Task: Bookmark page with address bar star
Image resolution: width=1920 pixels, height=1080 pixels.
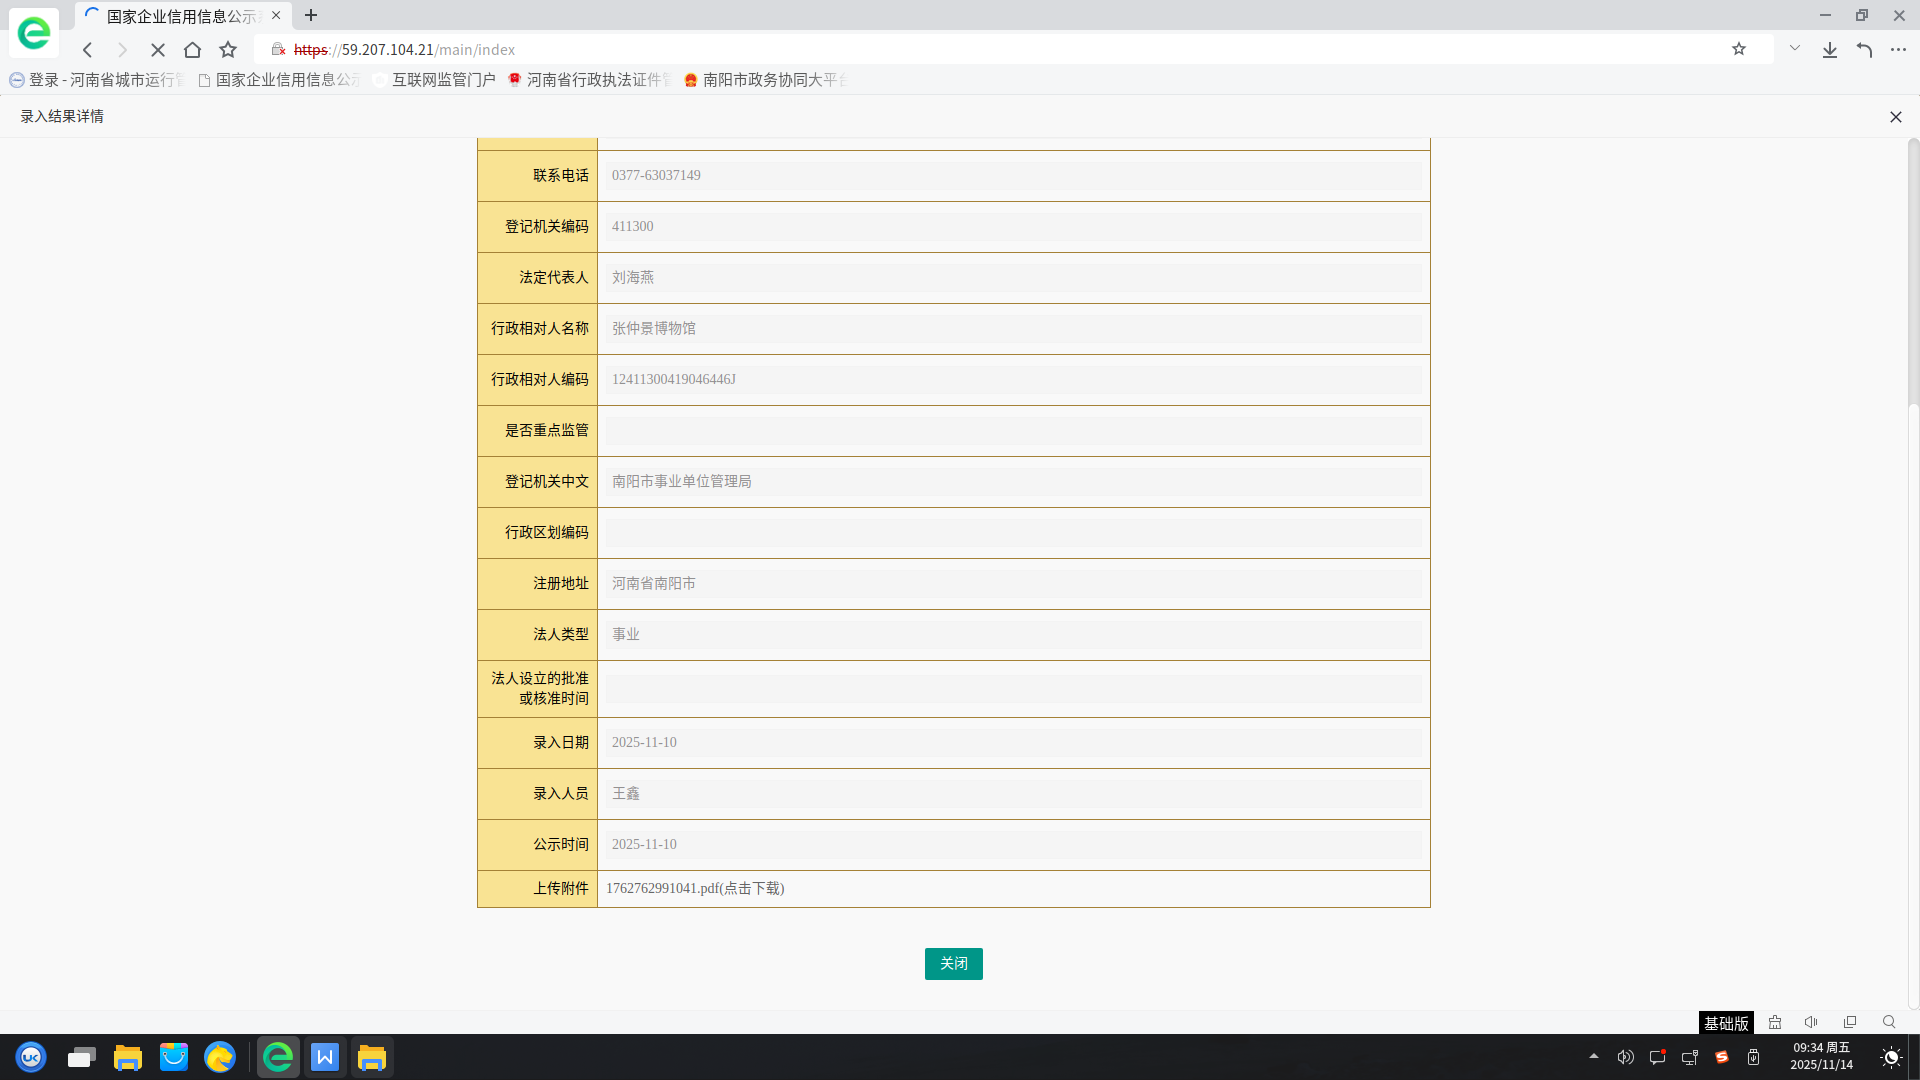Action: click(1739, 49)
